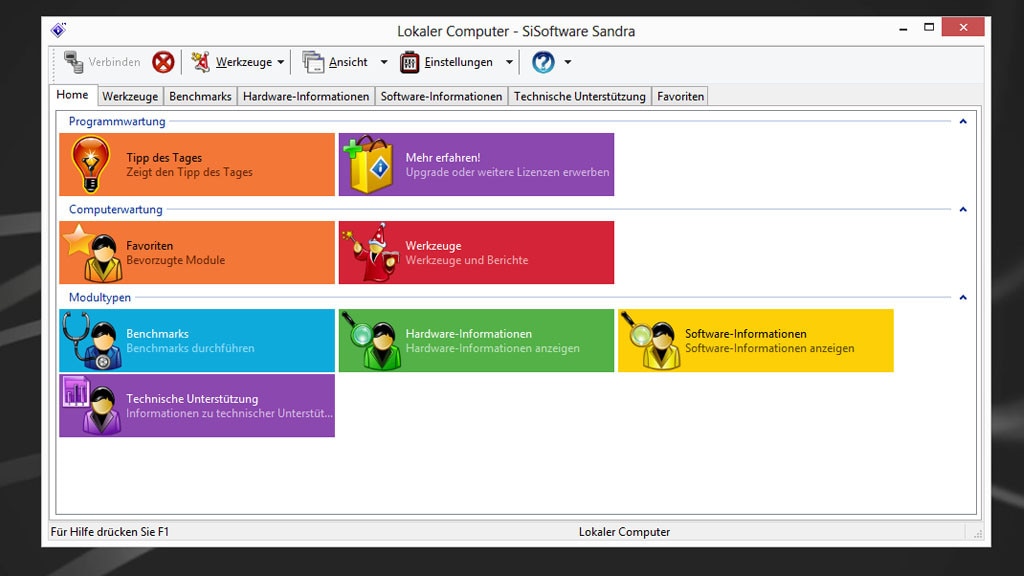
Task: Click the yellow Software-Informationen magnifier icon
Action: point(650,341)
